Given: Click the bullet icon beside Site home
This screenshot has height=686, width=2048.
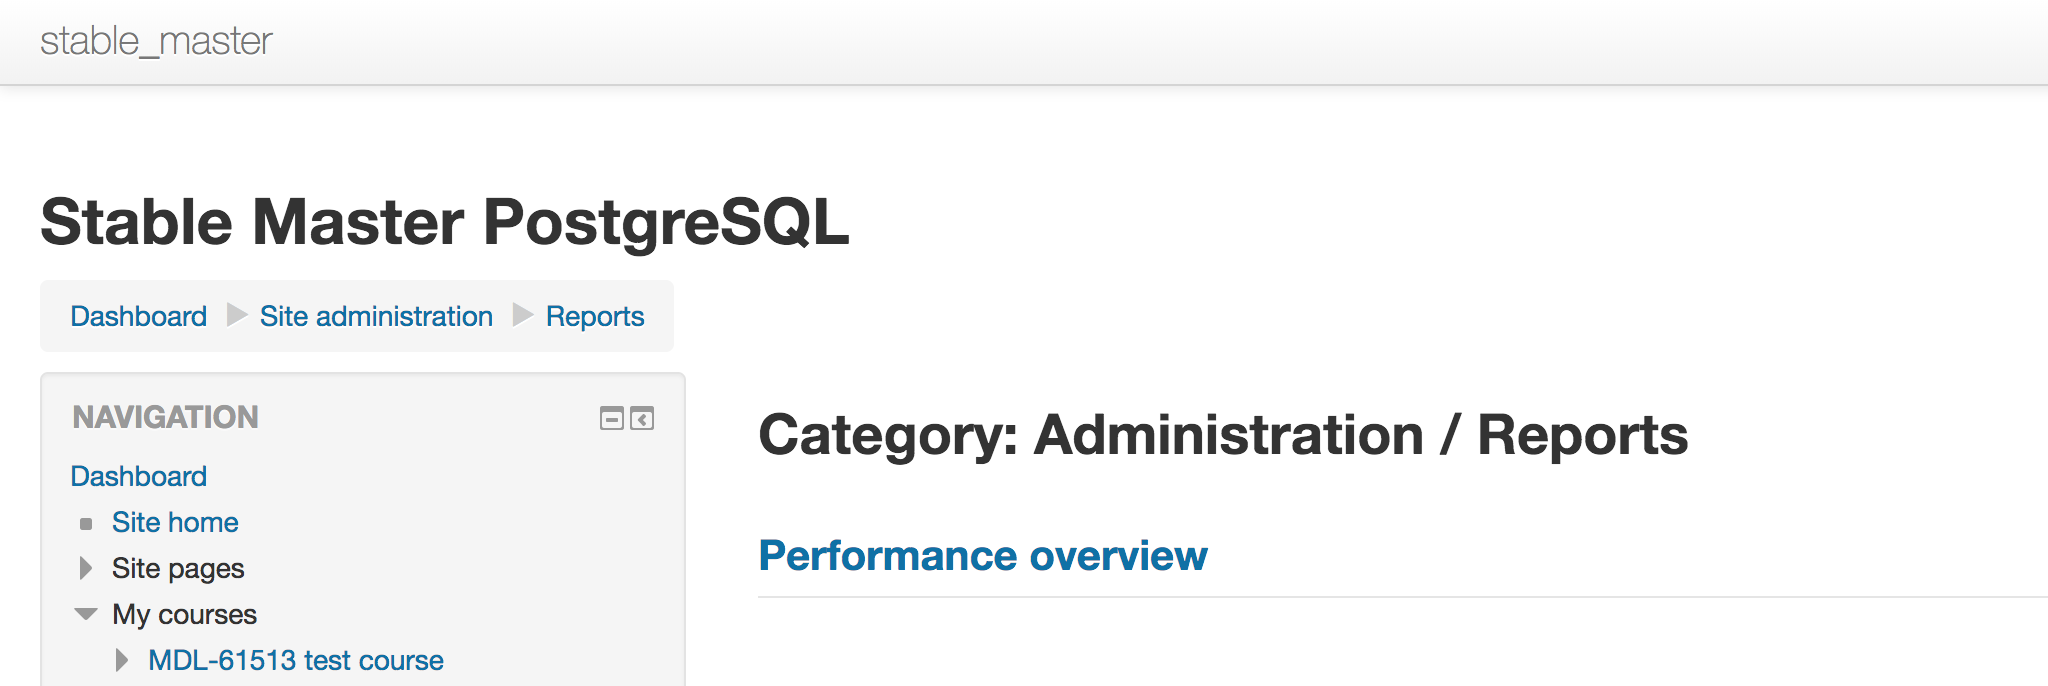Looking at the screenshot, I should (x=86, y=524).
